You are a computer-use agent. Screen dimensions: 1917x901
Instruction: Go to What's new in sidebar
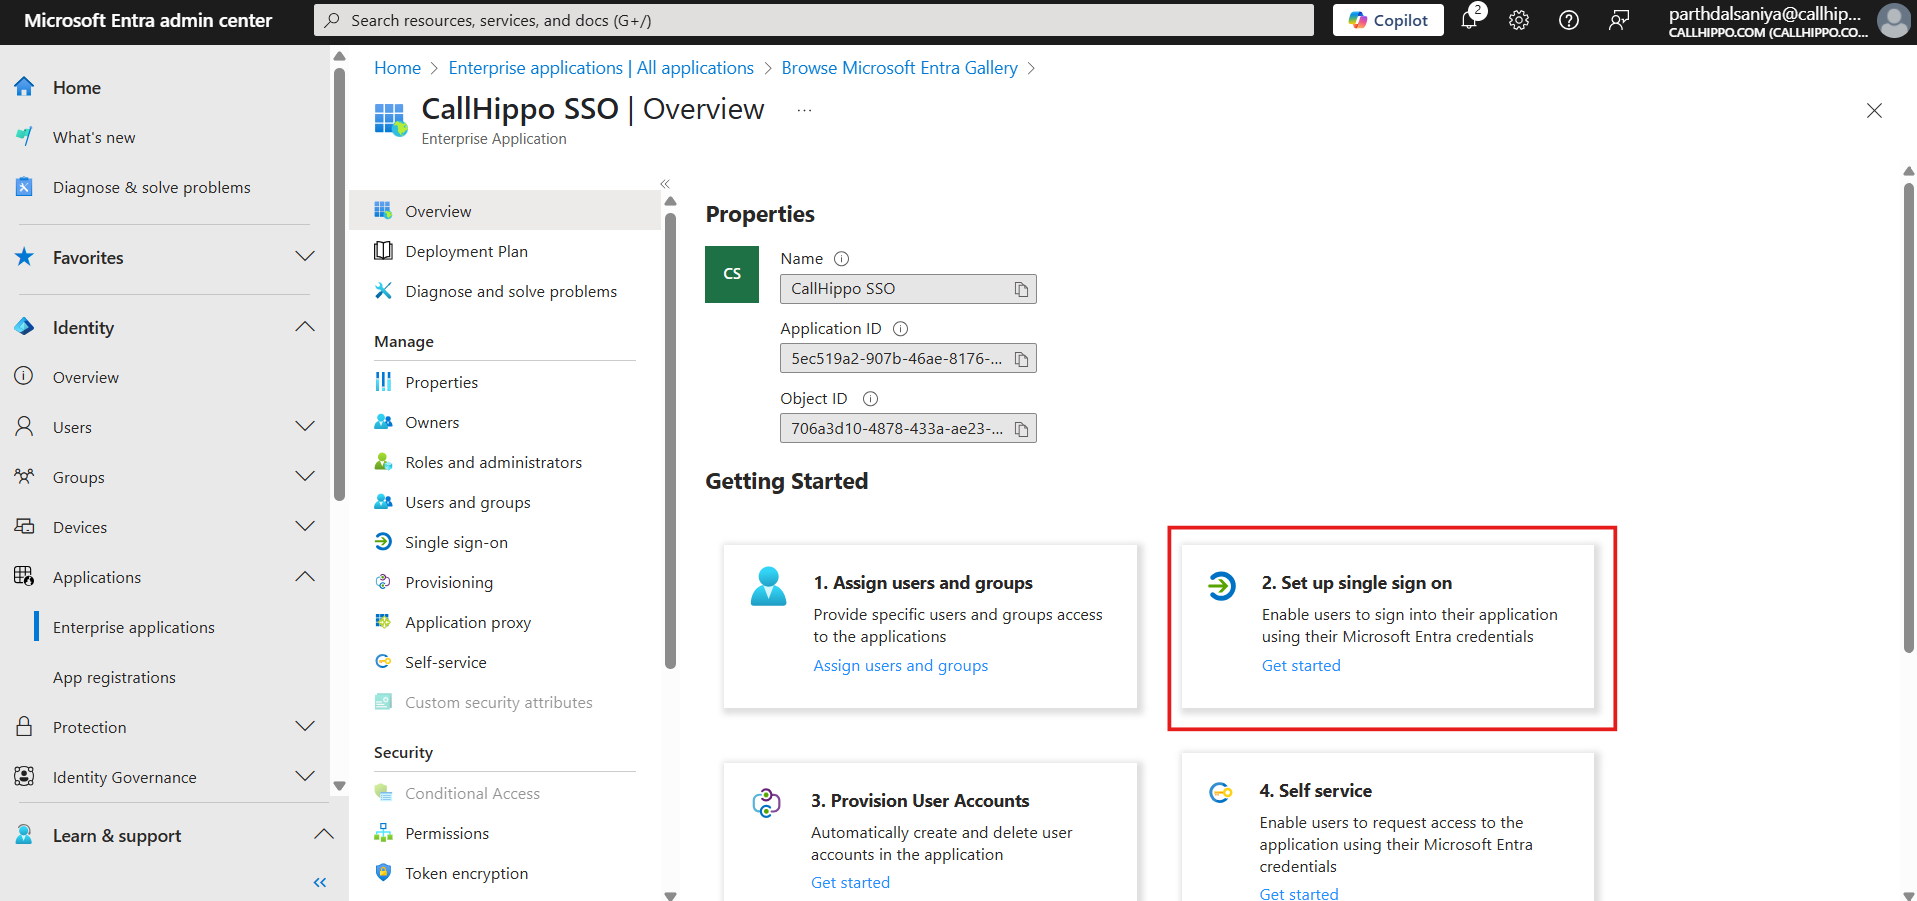pyautogui.click(x=94, y=138)
